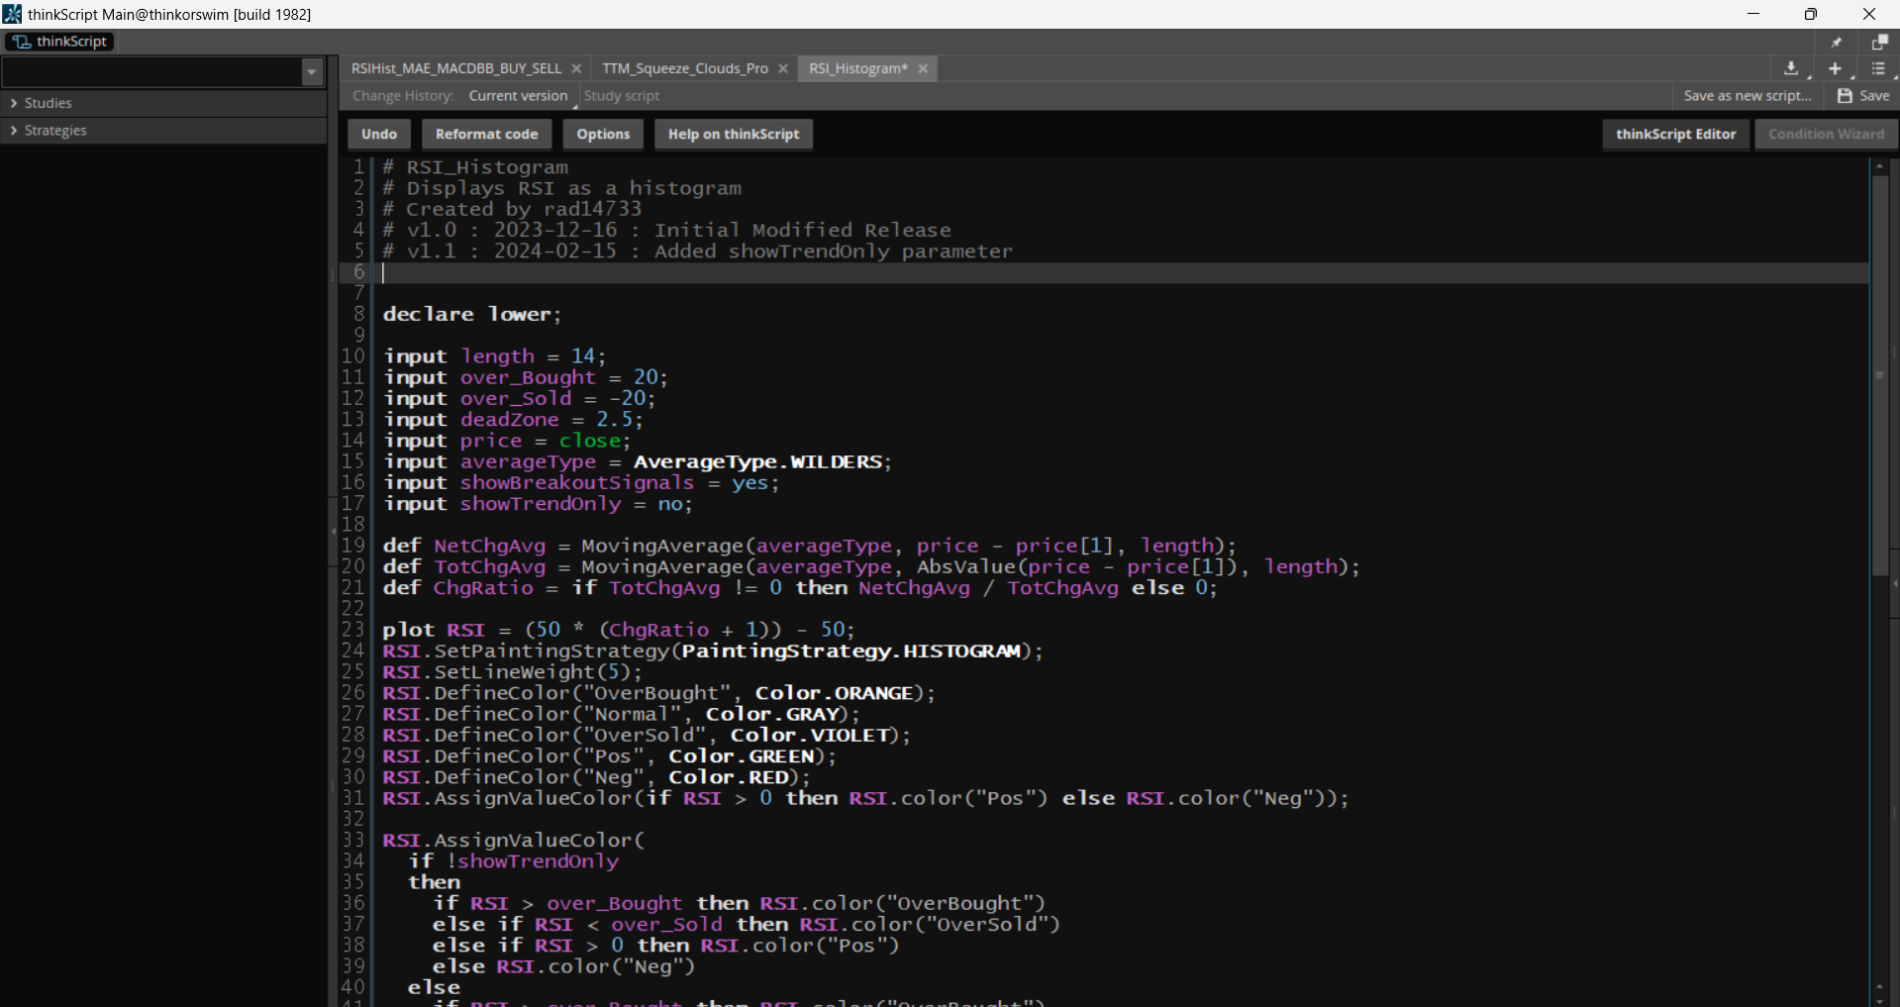Screen dimensions: 1900x1007
Task: Click 'Color.ORANGE' on line 26
Action: click(x=834, y=692)
